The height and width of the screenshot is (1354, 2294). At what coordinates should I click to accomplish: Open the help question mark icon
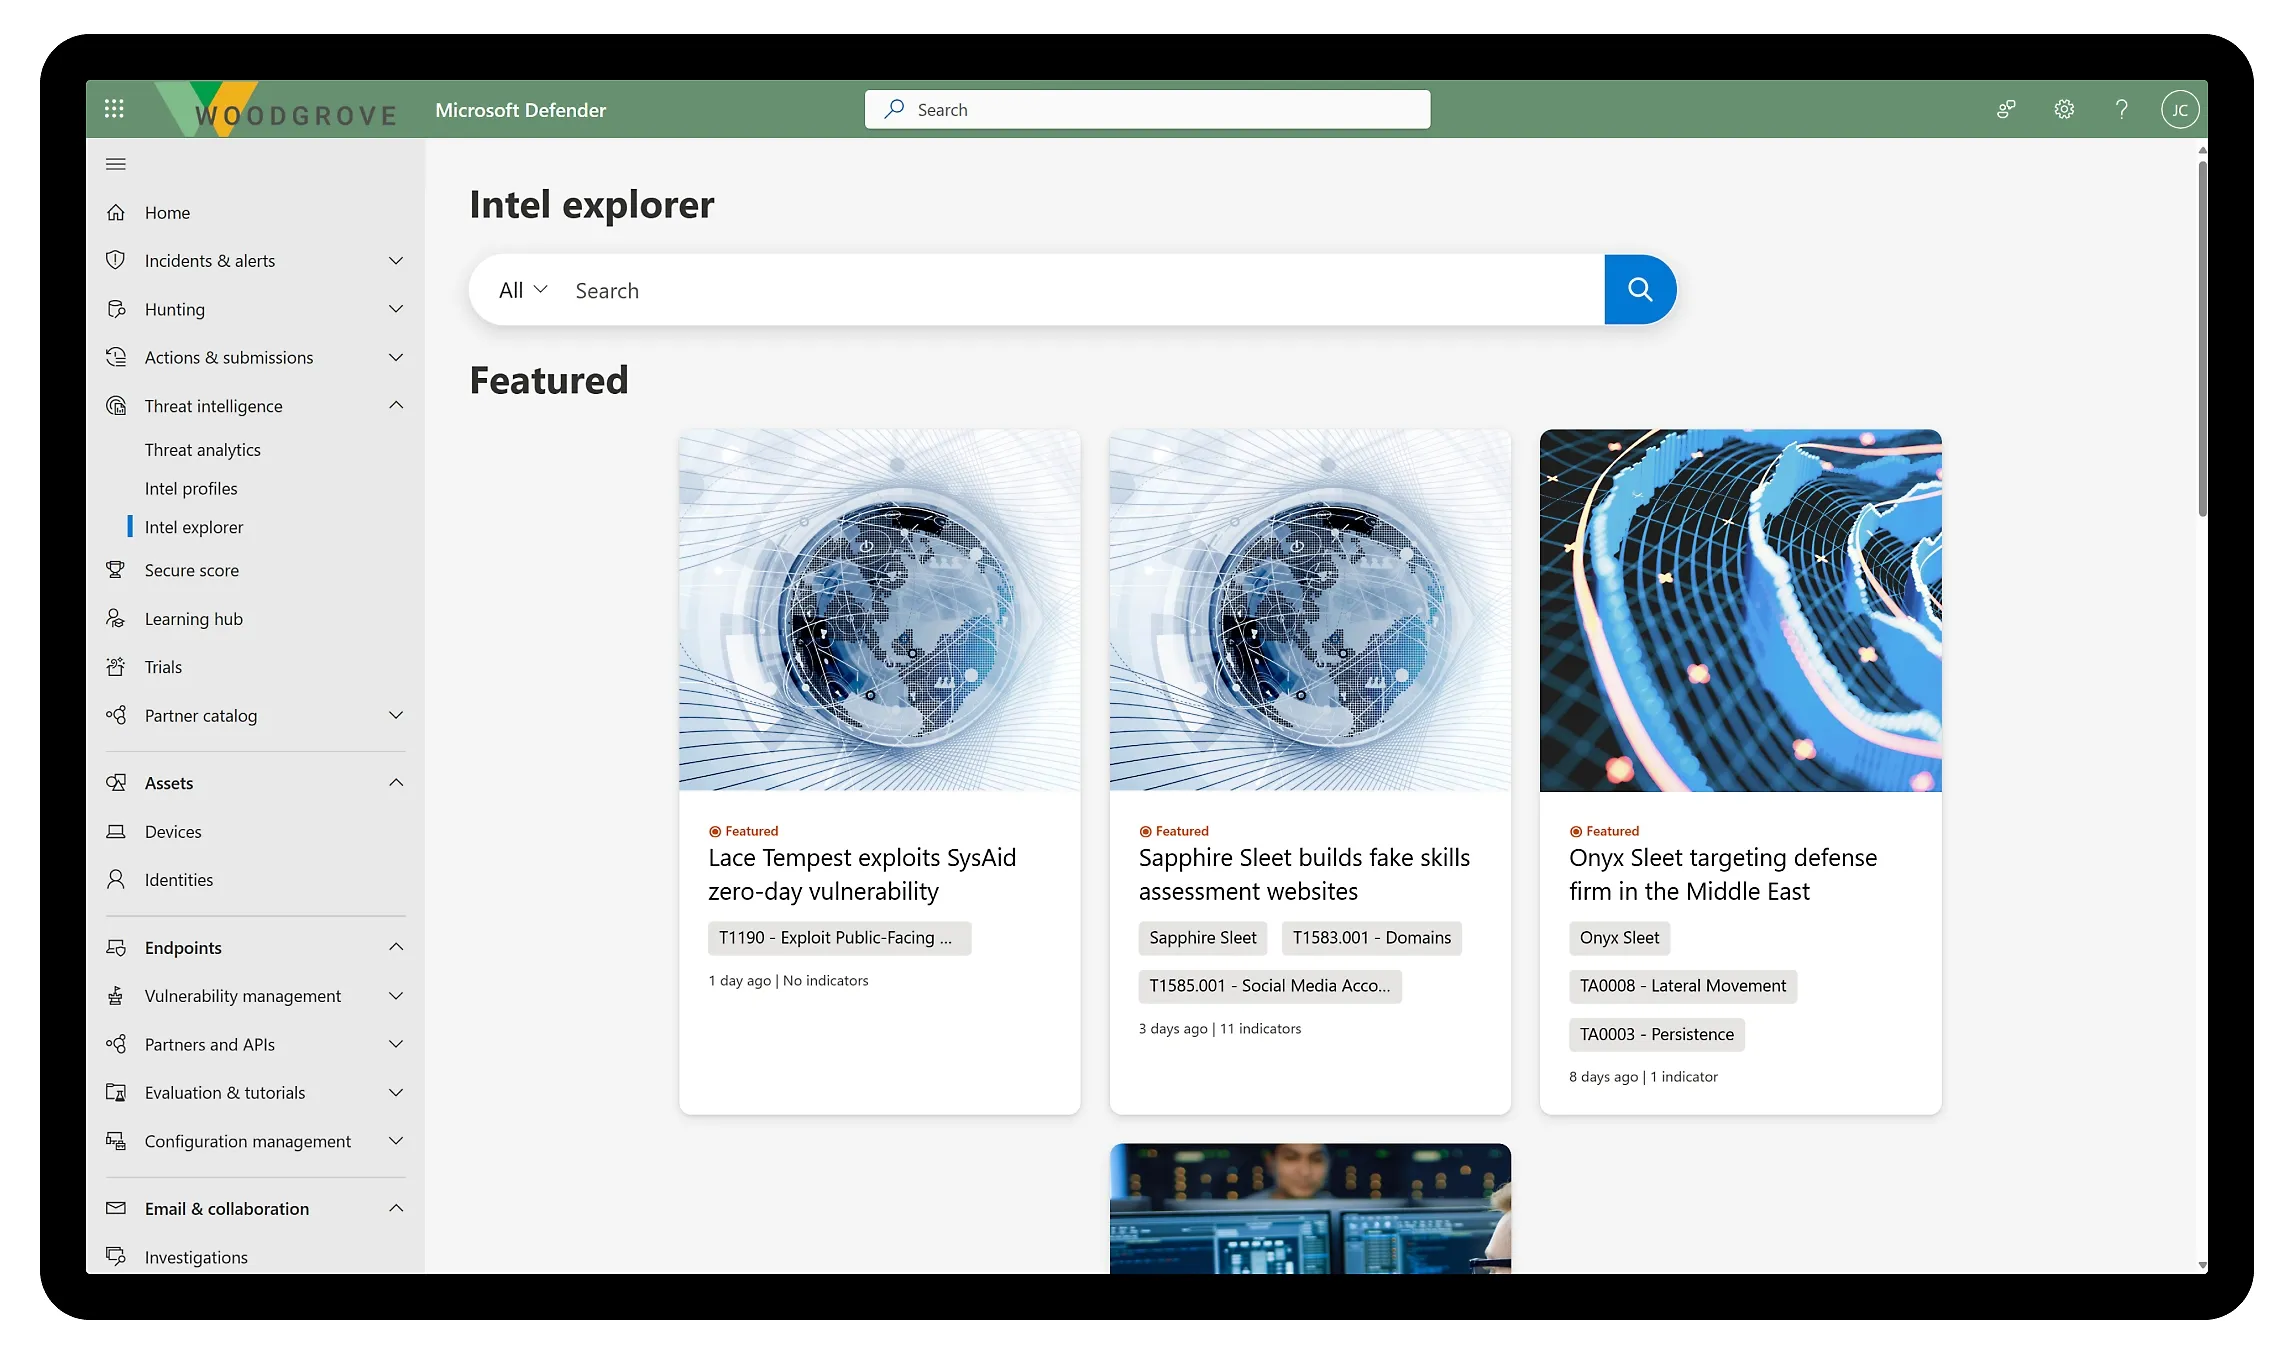[2121, 109]
